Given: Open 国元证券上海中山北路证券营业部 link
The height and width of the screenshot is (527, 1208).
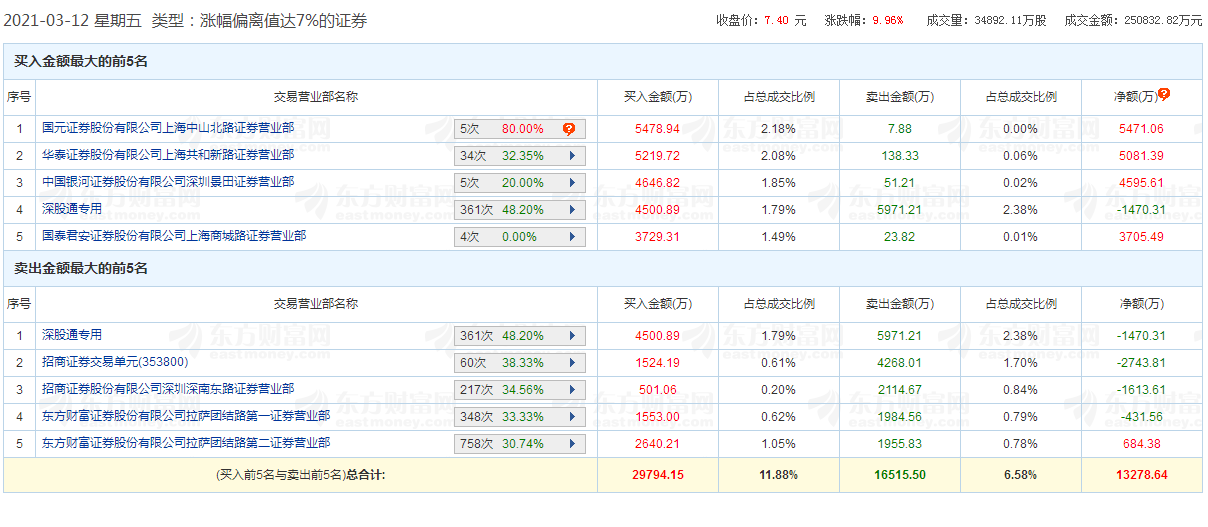Looking at the screenshot, I should pos(168,128).
